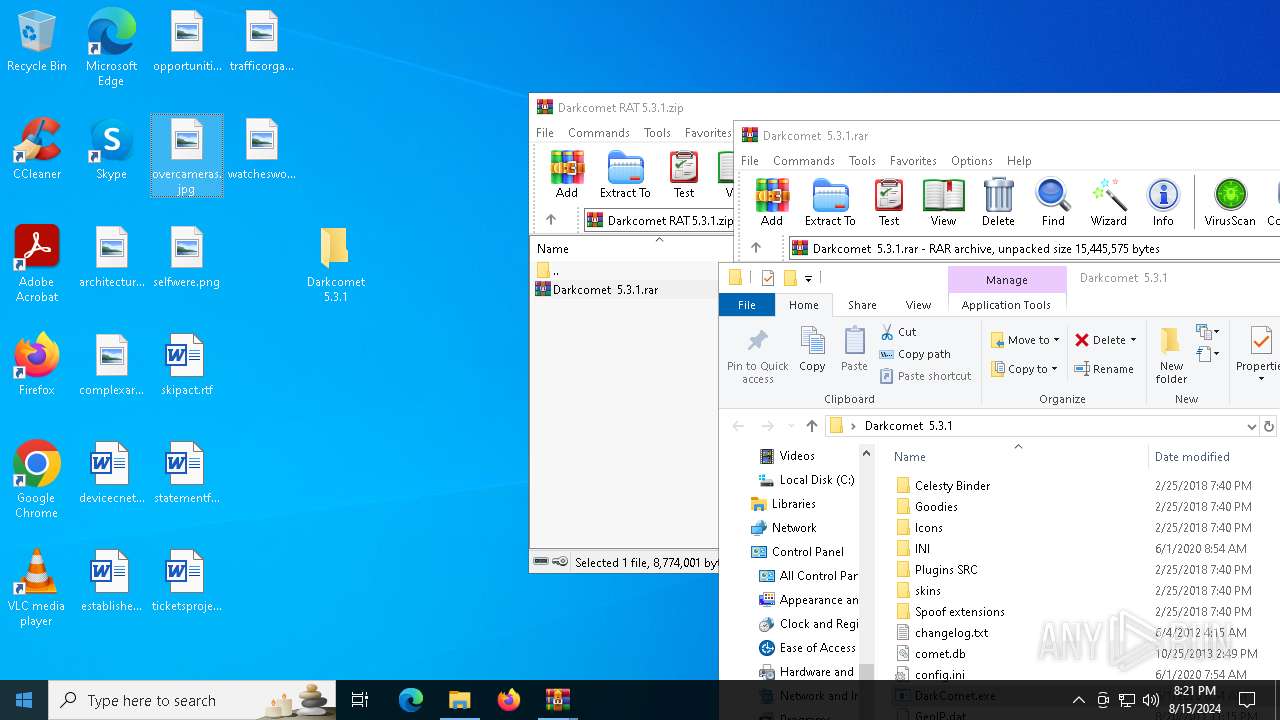The width and height of the screenshot is (1280, 720).
Task: Go up one level in zip window
Action: [x=551, y=220]
